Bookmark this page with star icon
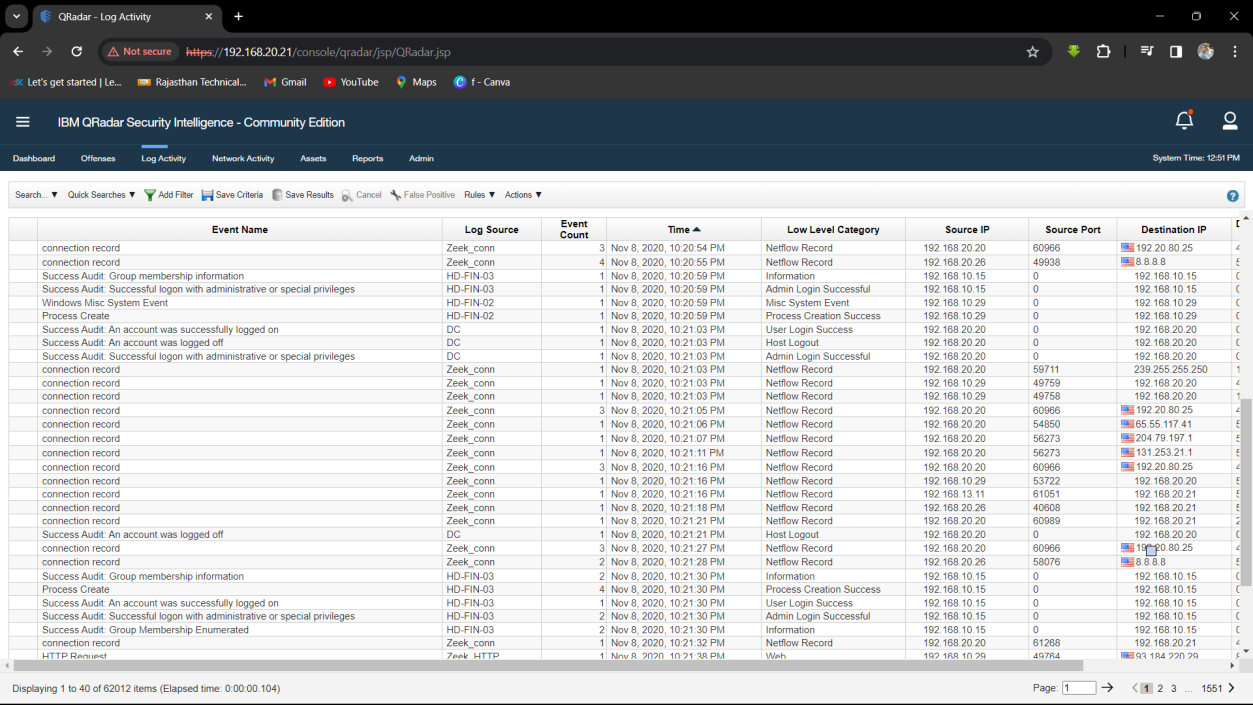 click(1033, 52)
